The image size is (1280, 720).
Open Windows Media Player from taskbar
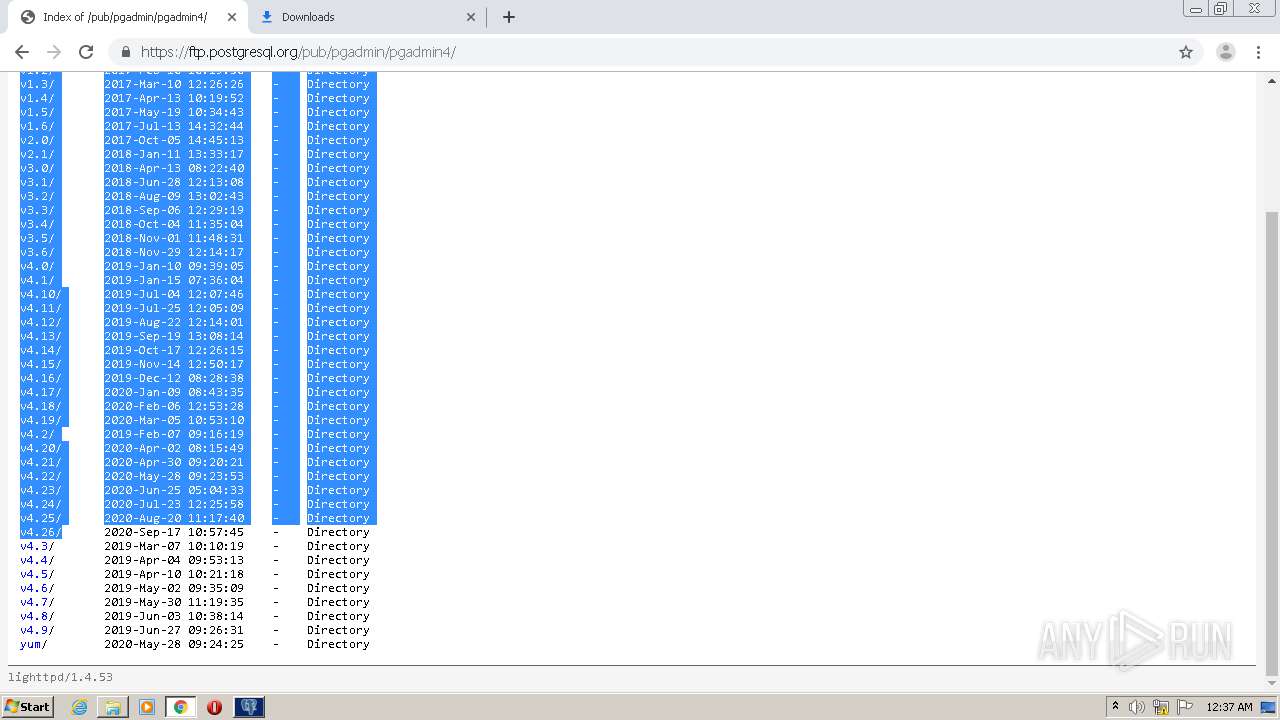point(146,707)
